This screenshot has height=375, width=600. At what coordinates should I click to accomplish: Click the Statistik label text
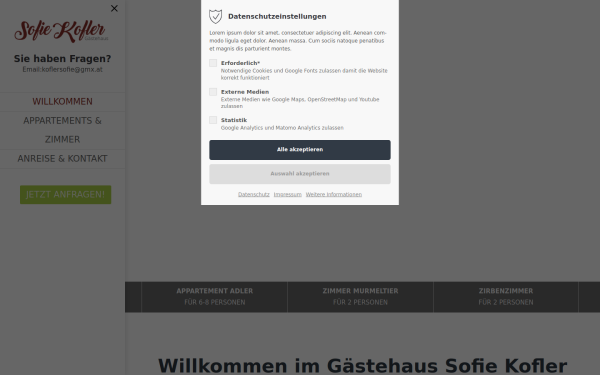click(x=234, y=120)
